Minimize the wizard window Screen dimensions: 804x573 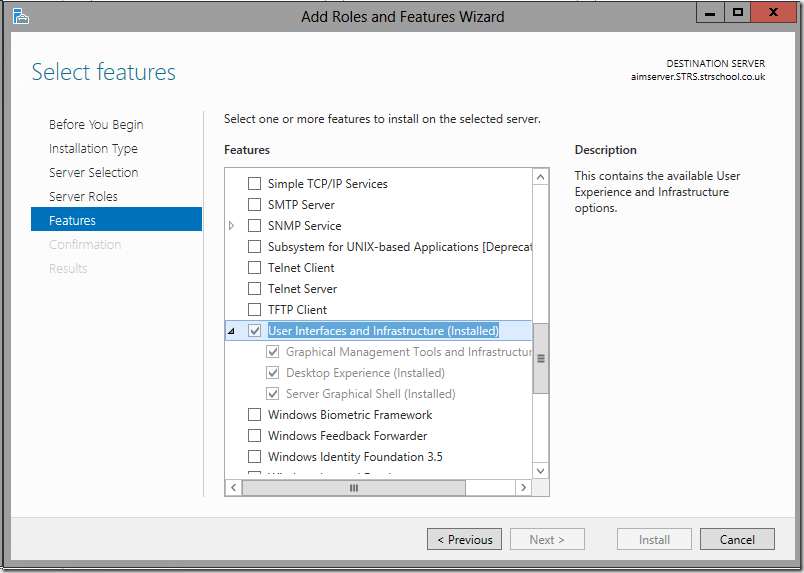(x=710, y=13)
